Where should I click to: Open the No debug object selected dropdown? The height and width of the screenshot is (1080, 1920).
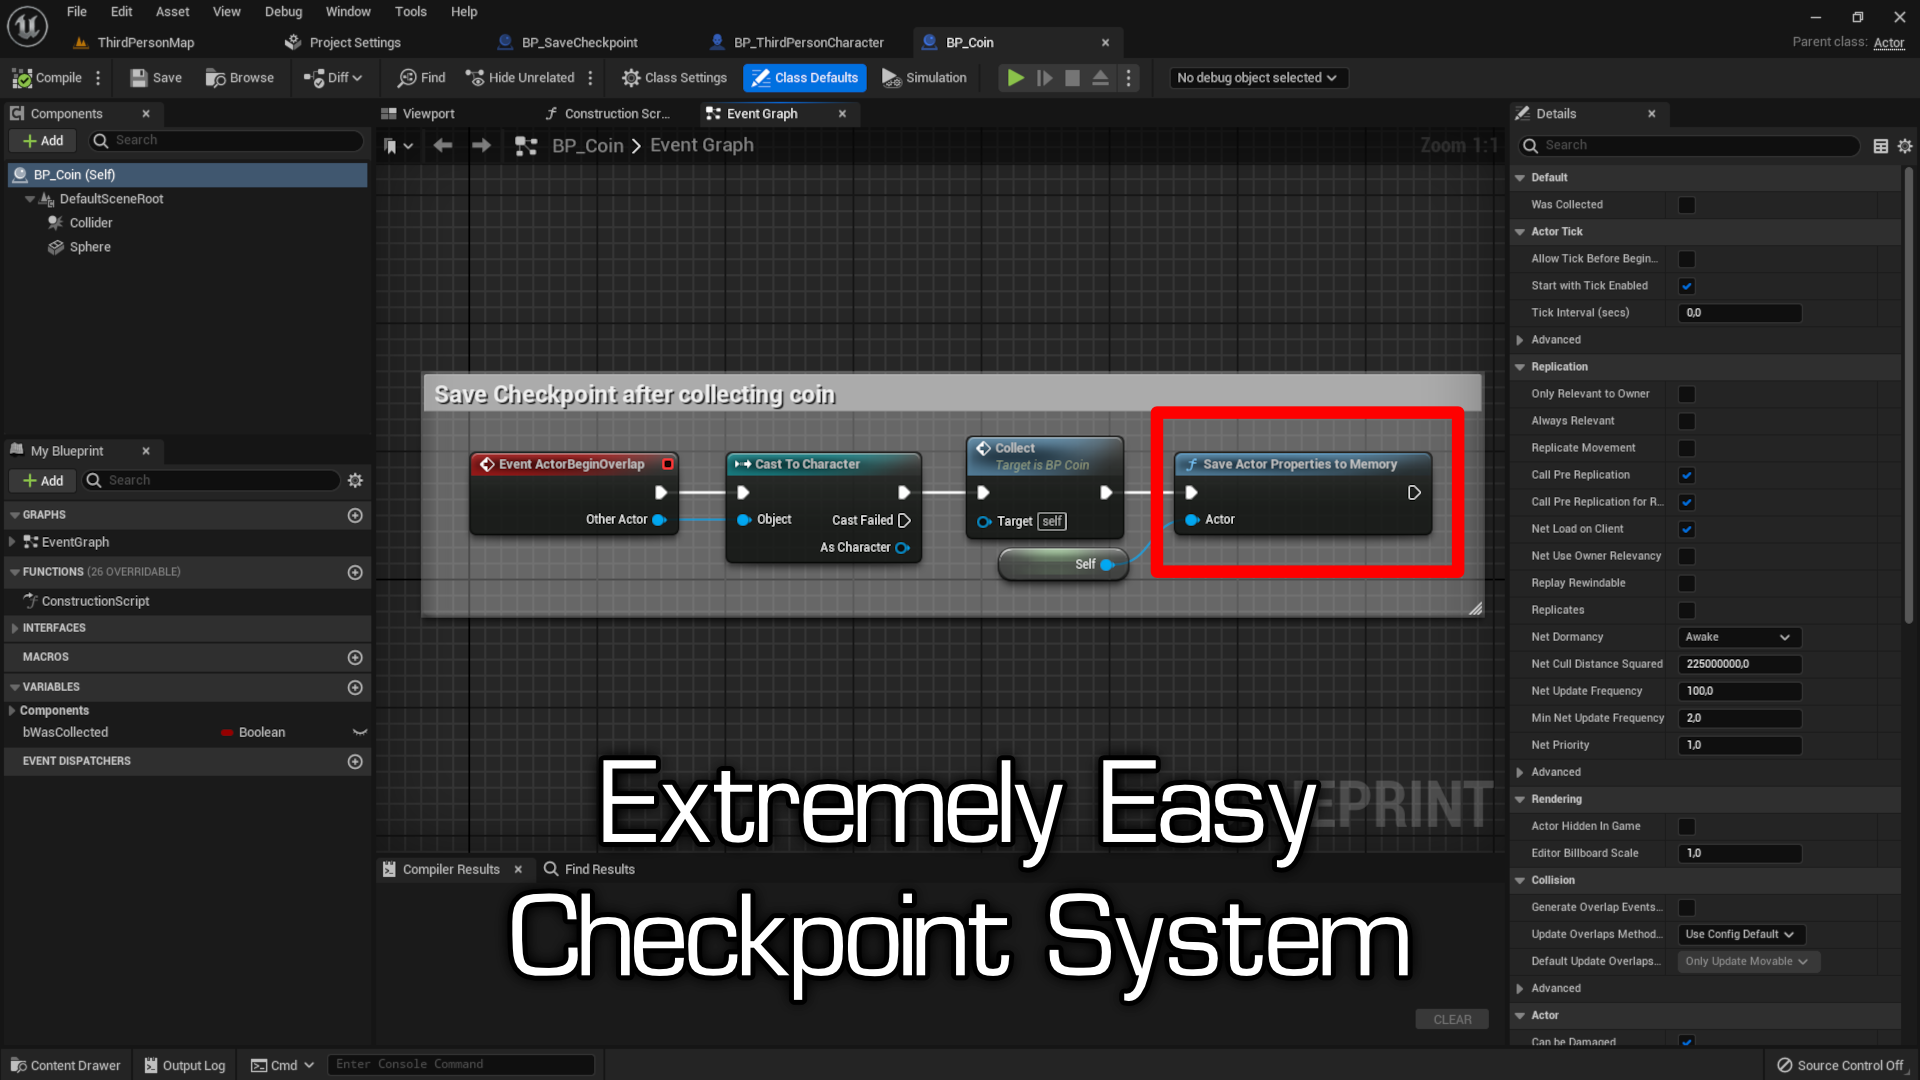tap(1258, 77)
